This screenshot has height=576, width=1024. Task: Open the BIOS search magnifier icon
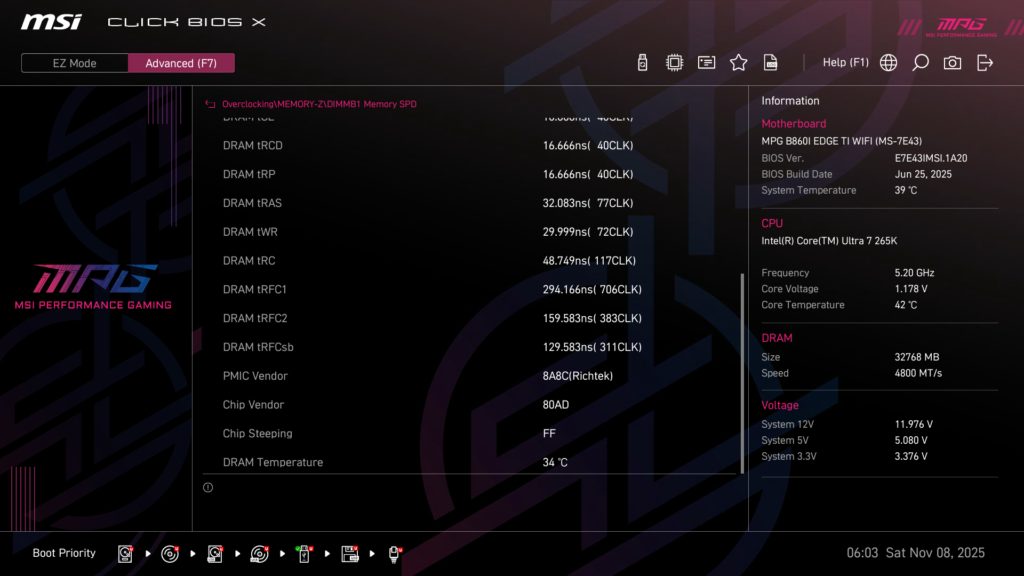[x=920, y=61]
